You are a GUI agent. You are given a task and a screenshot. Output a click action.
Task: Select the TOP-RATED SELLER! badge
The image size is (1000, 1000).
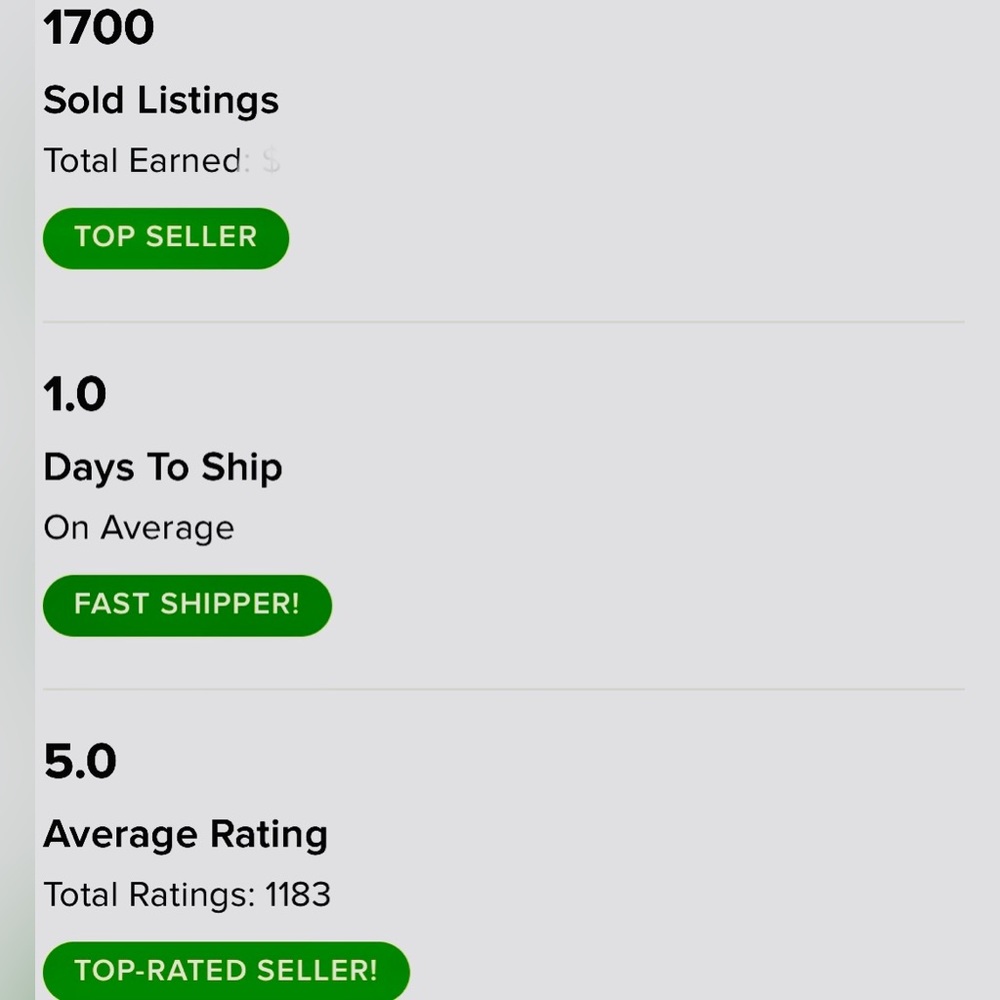tap(226, 971)
